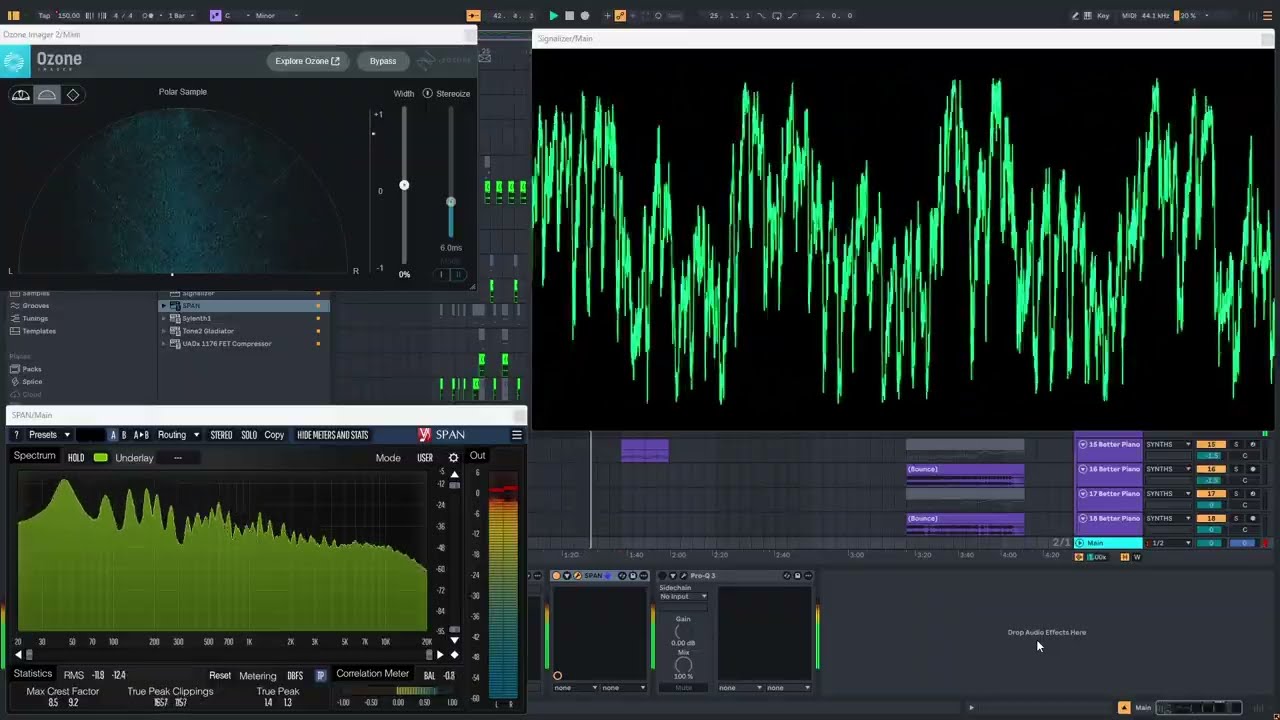Select Tone2 Gladiator in the browser list
The height and width of the screenshot is (720, 1280).
(x=208, y=331)
